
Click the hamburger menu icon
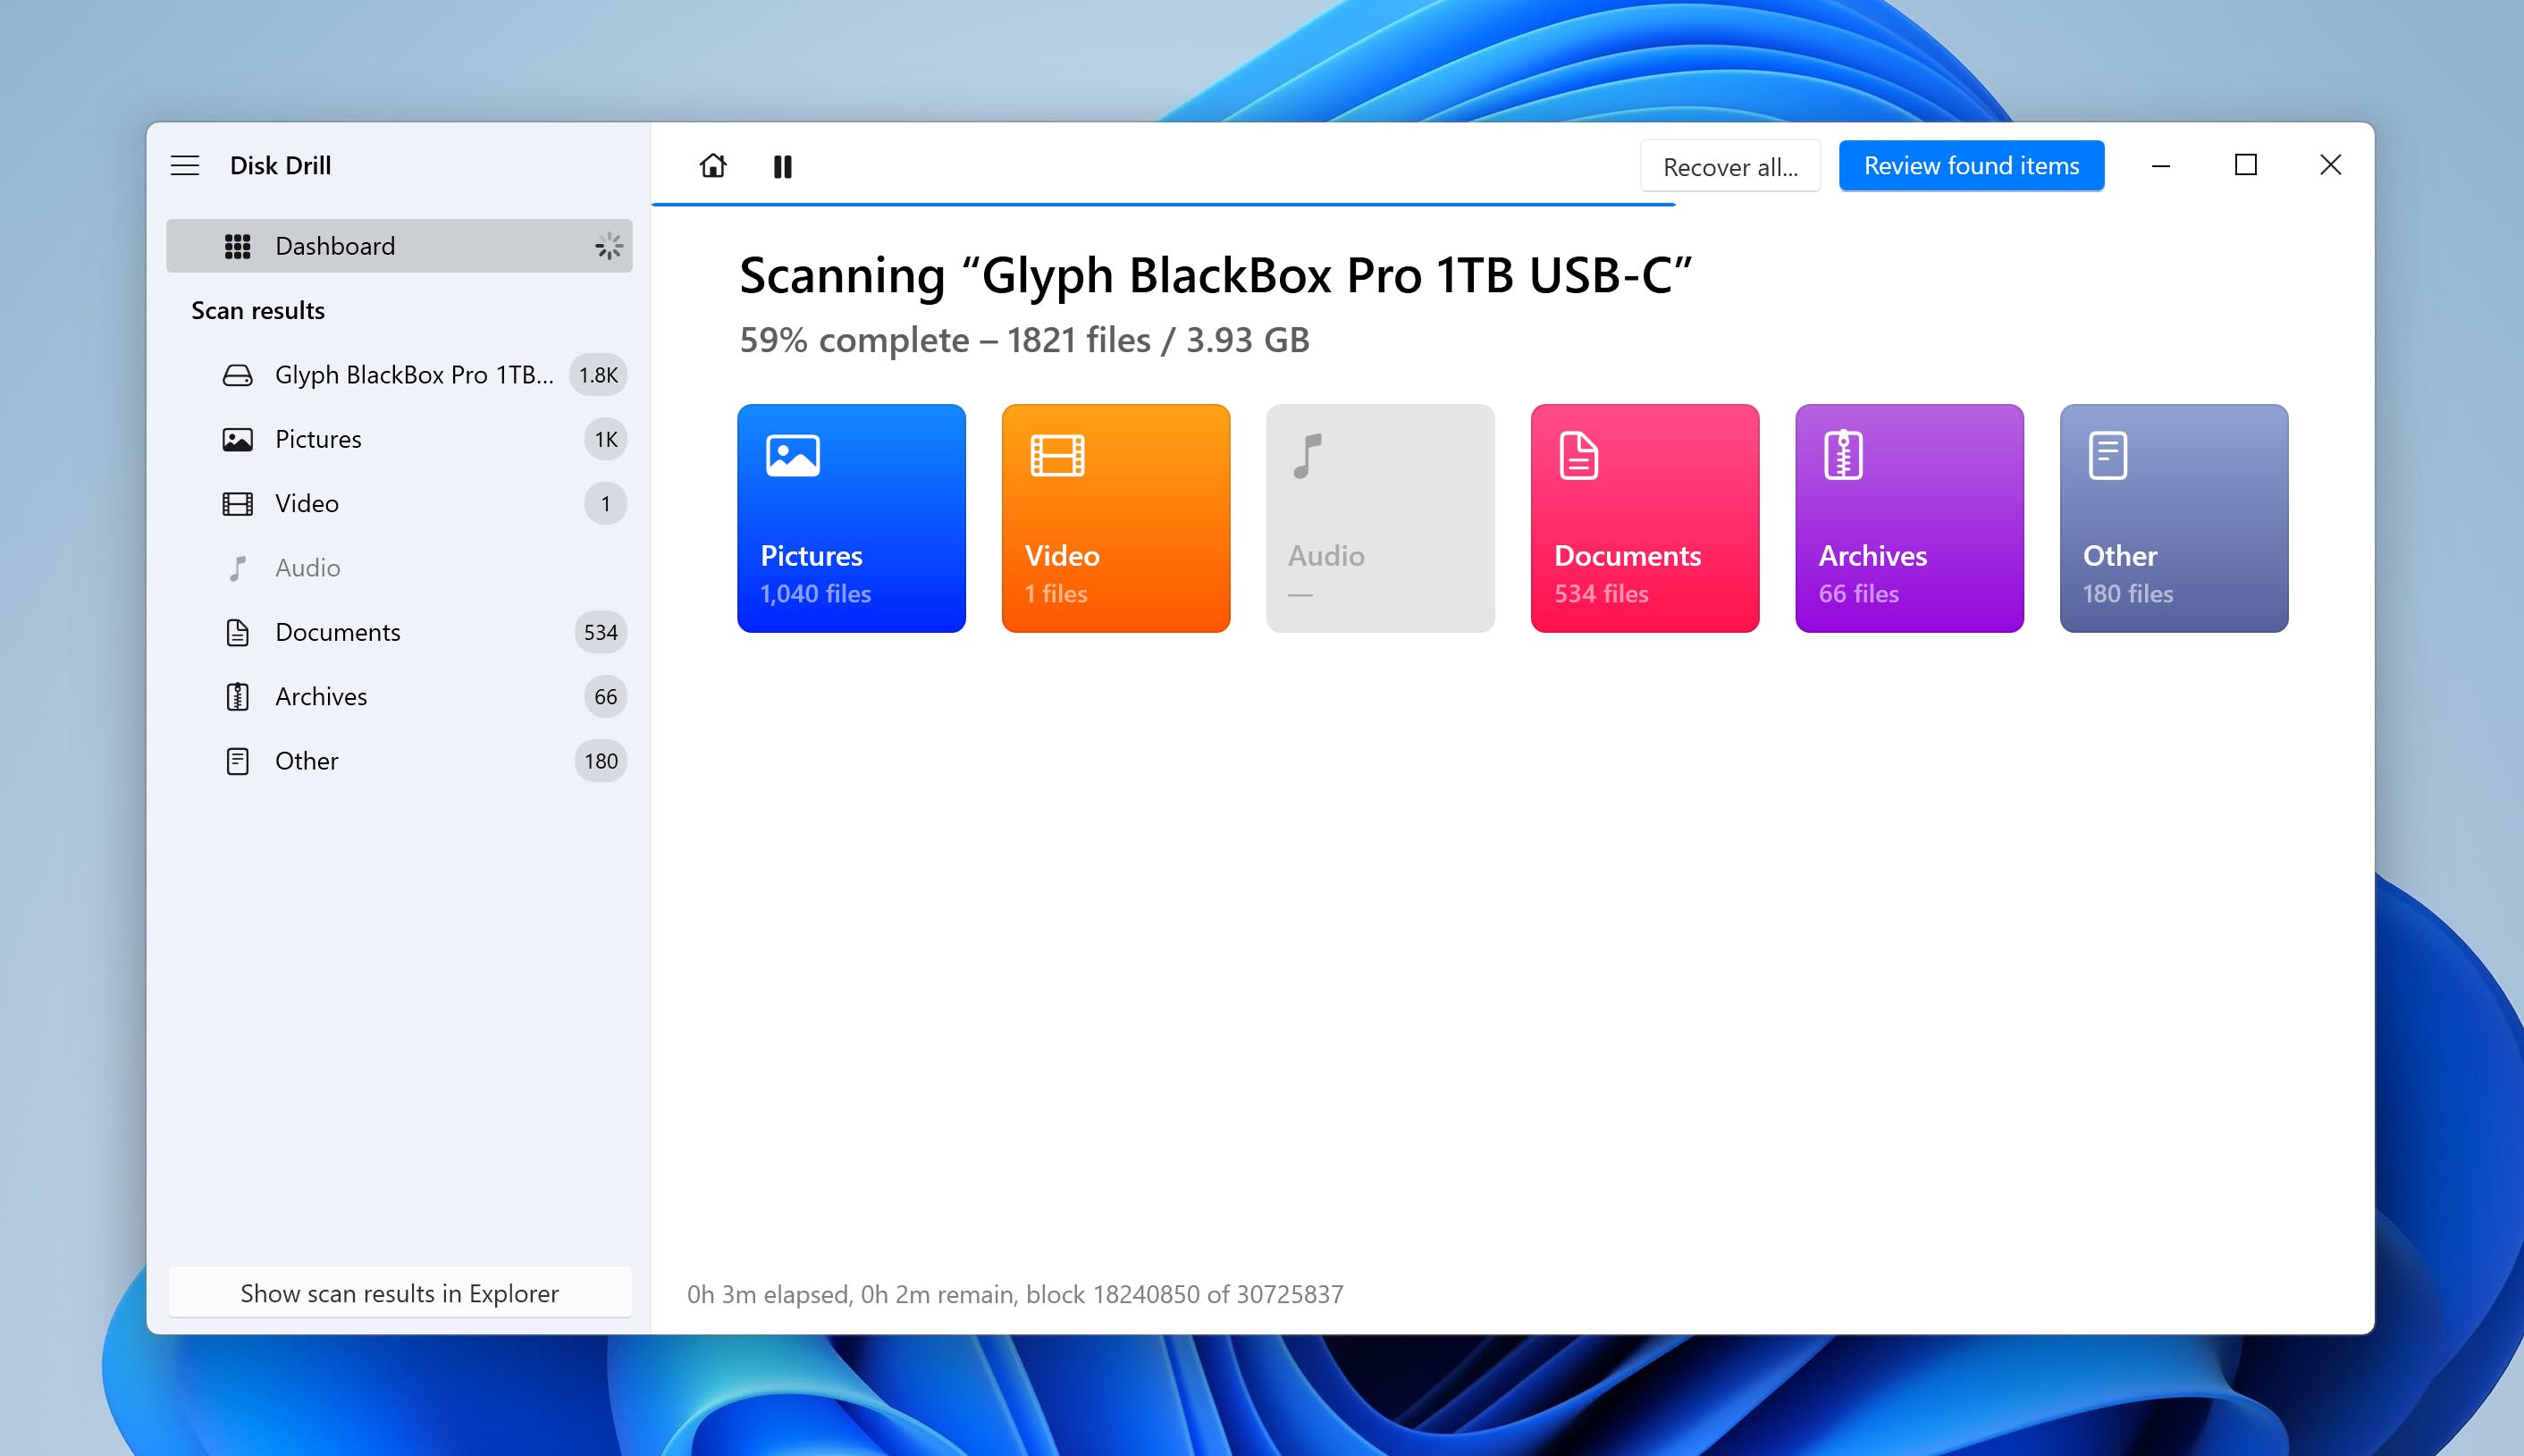[x=186, y=164]
